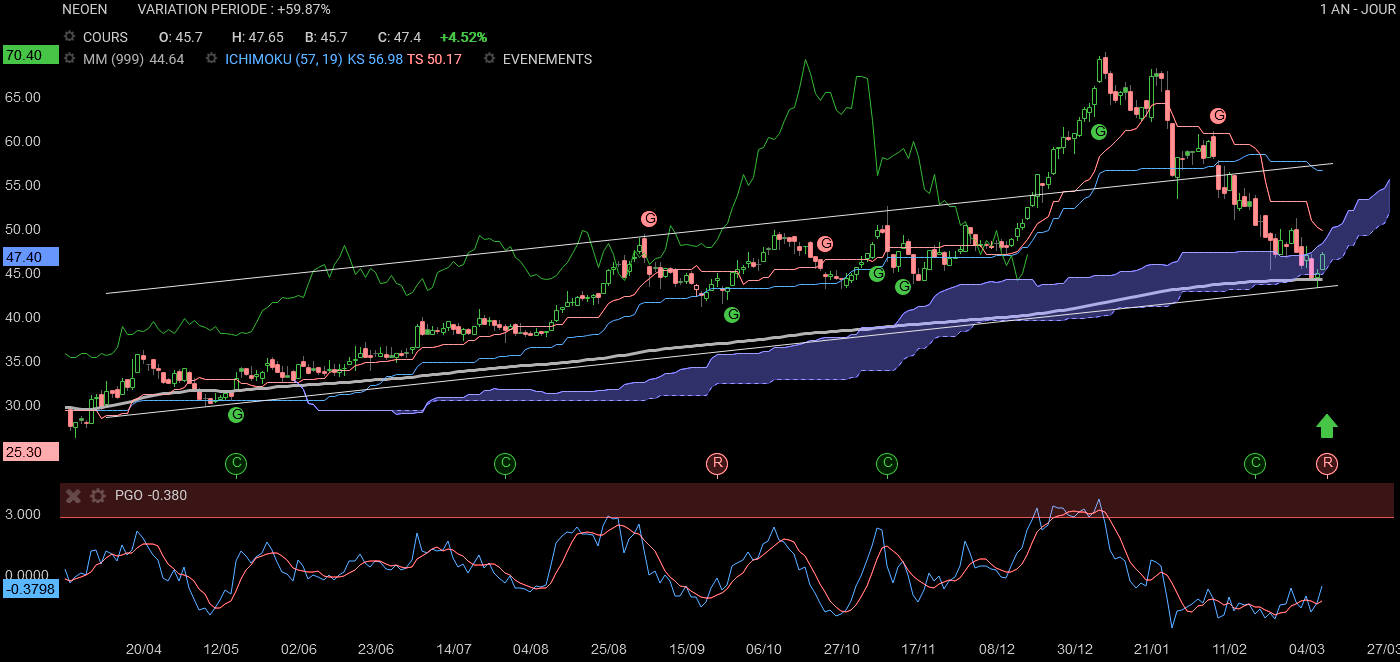1400x662 pixels.
Task: Click the blue -0.3798 PGO value tag
Action: pos(30,589)
